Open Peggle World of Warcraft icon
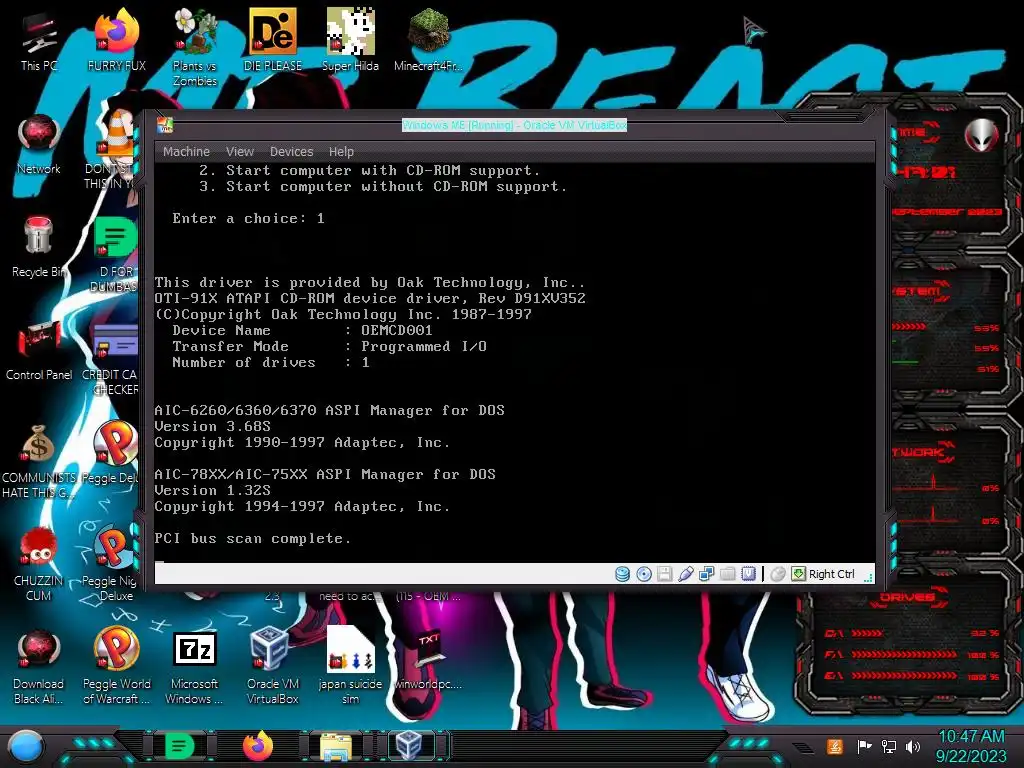This screenshot has height=768, width=1024. [x=116, y=667]
